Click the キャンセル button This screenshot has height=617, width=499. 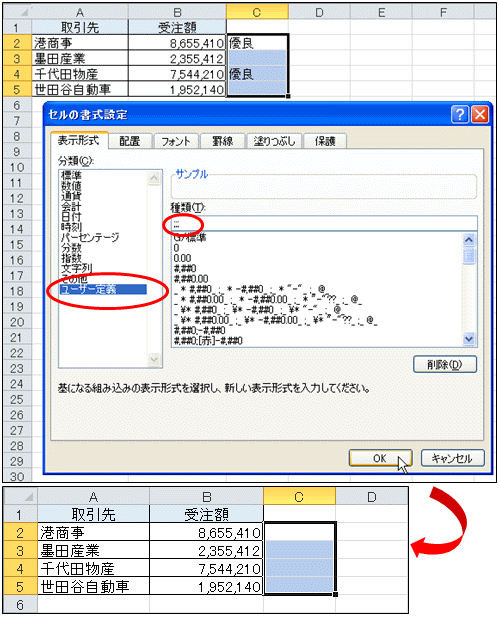click(452, 458)
